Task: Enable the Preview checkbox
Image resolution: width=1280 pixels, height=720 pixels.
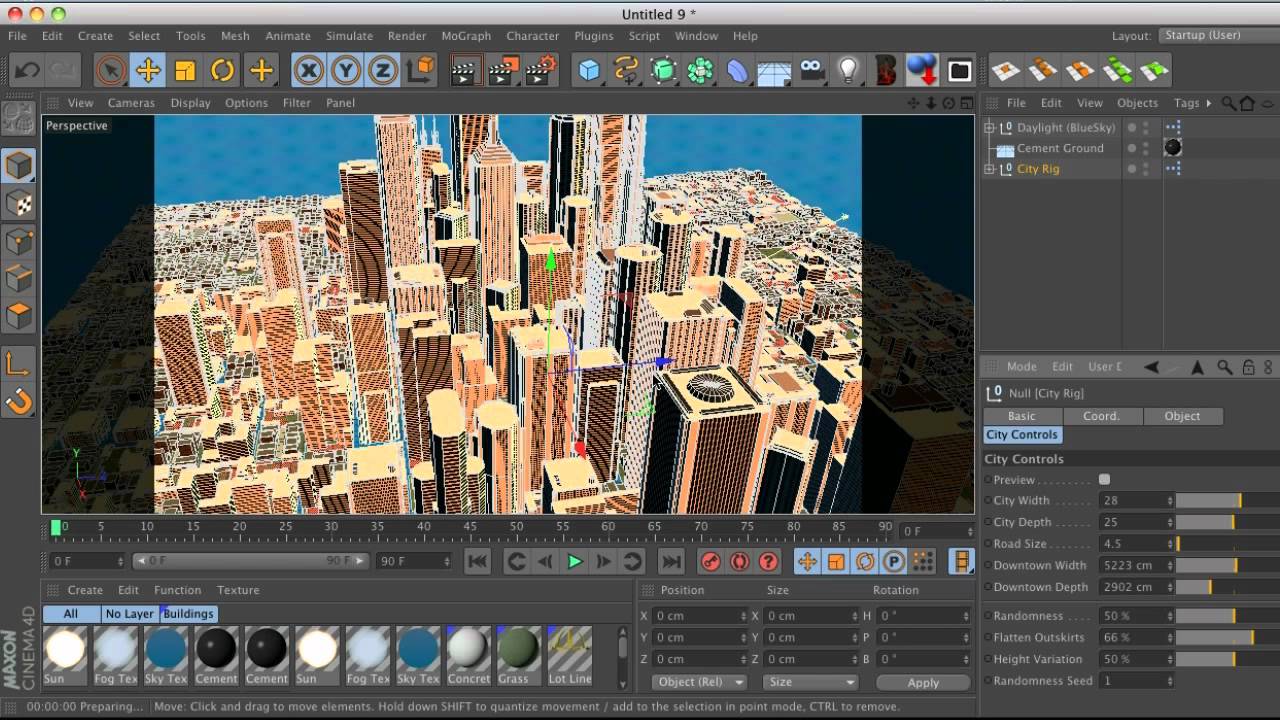Action: (1104, 480)
